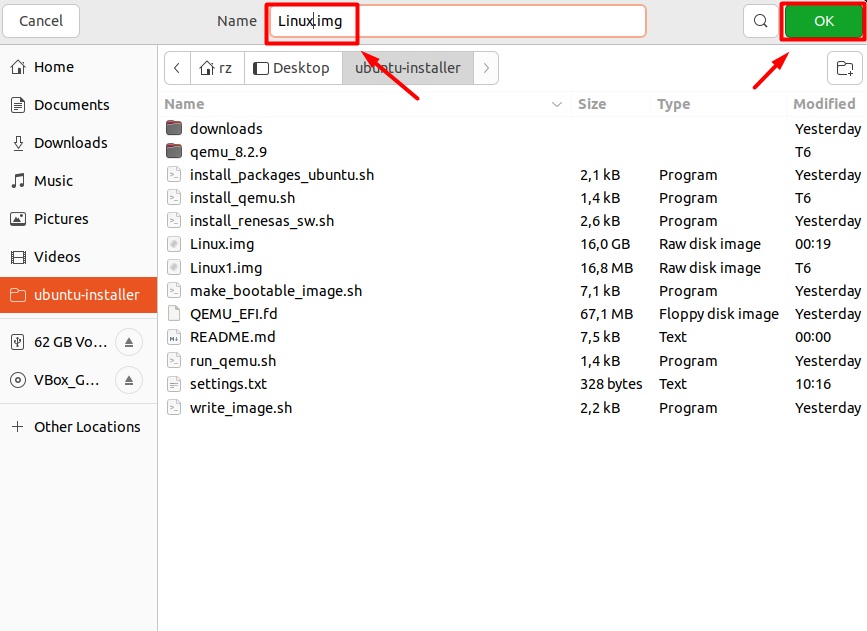
Task: Click the qemu_8.2.9 folder icon
Action: click(x=174, y=152)
